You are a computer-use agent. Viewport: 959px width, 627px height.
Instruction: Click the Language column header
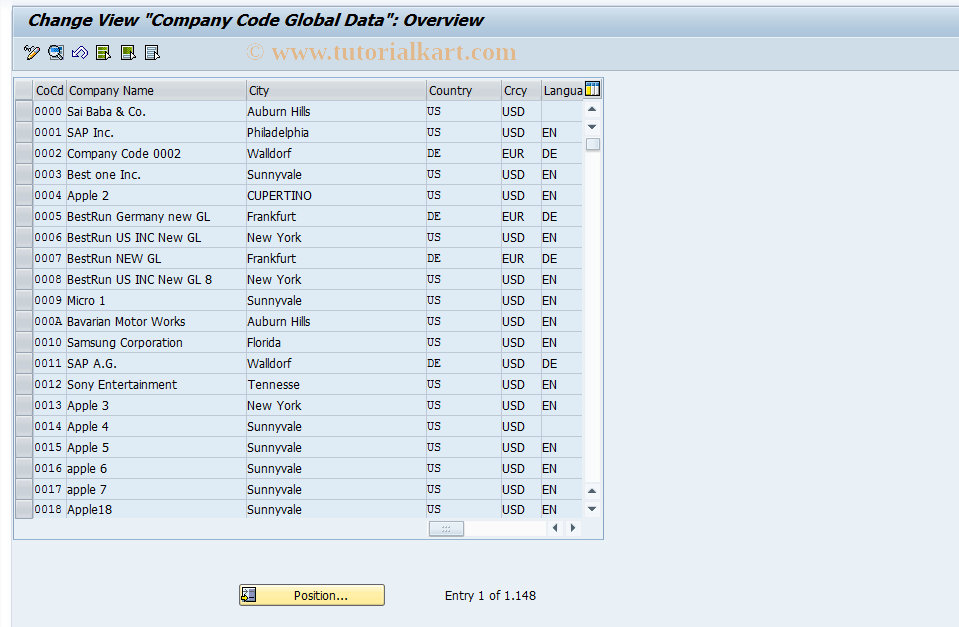point(563,91)
